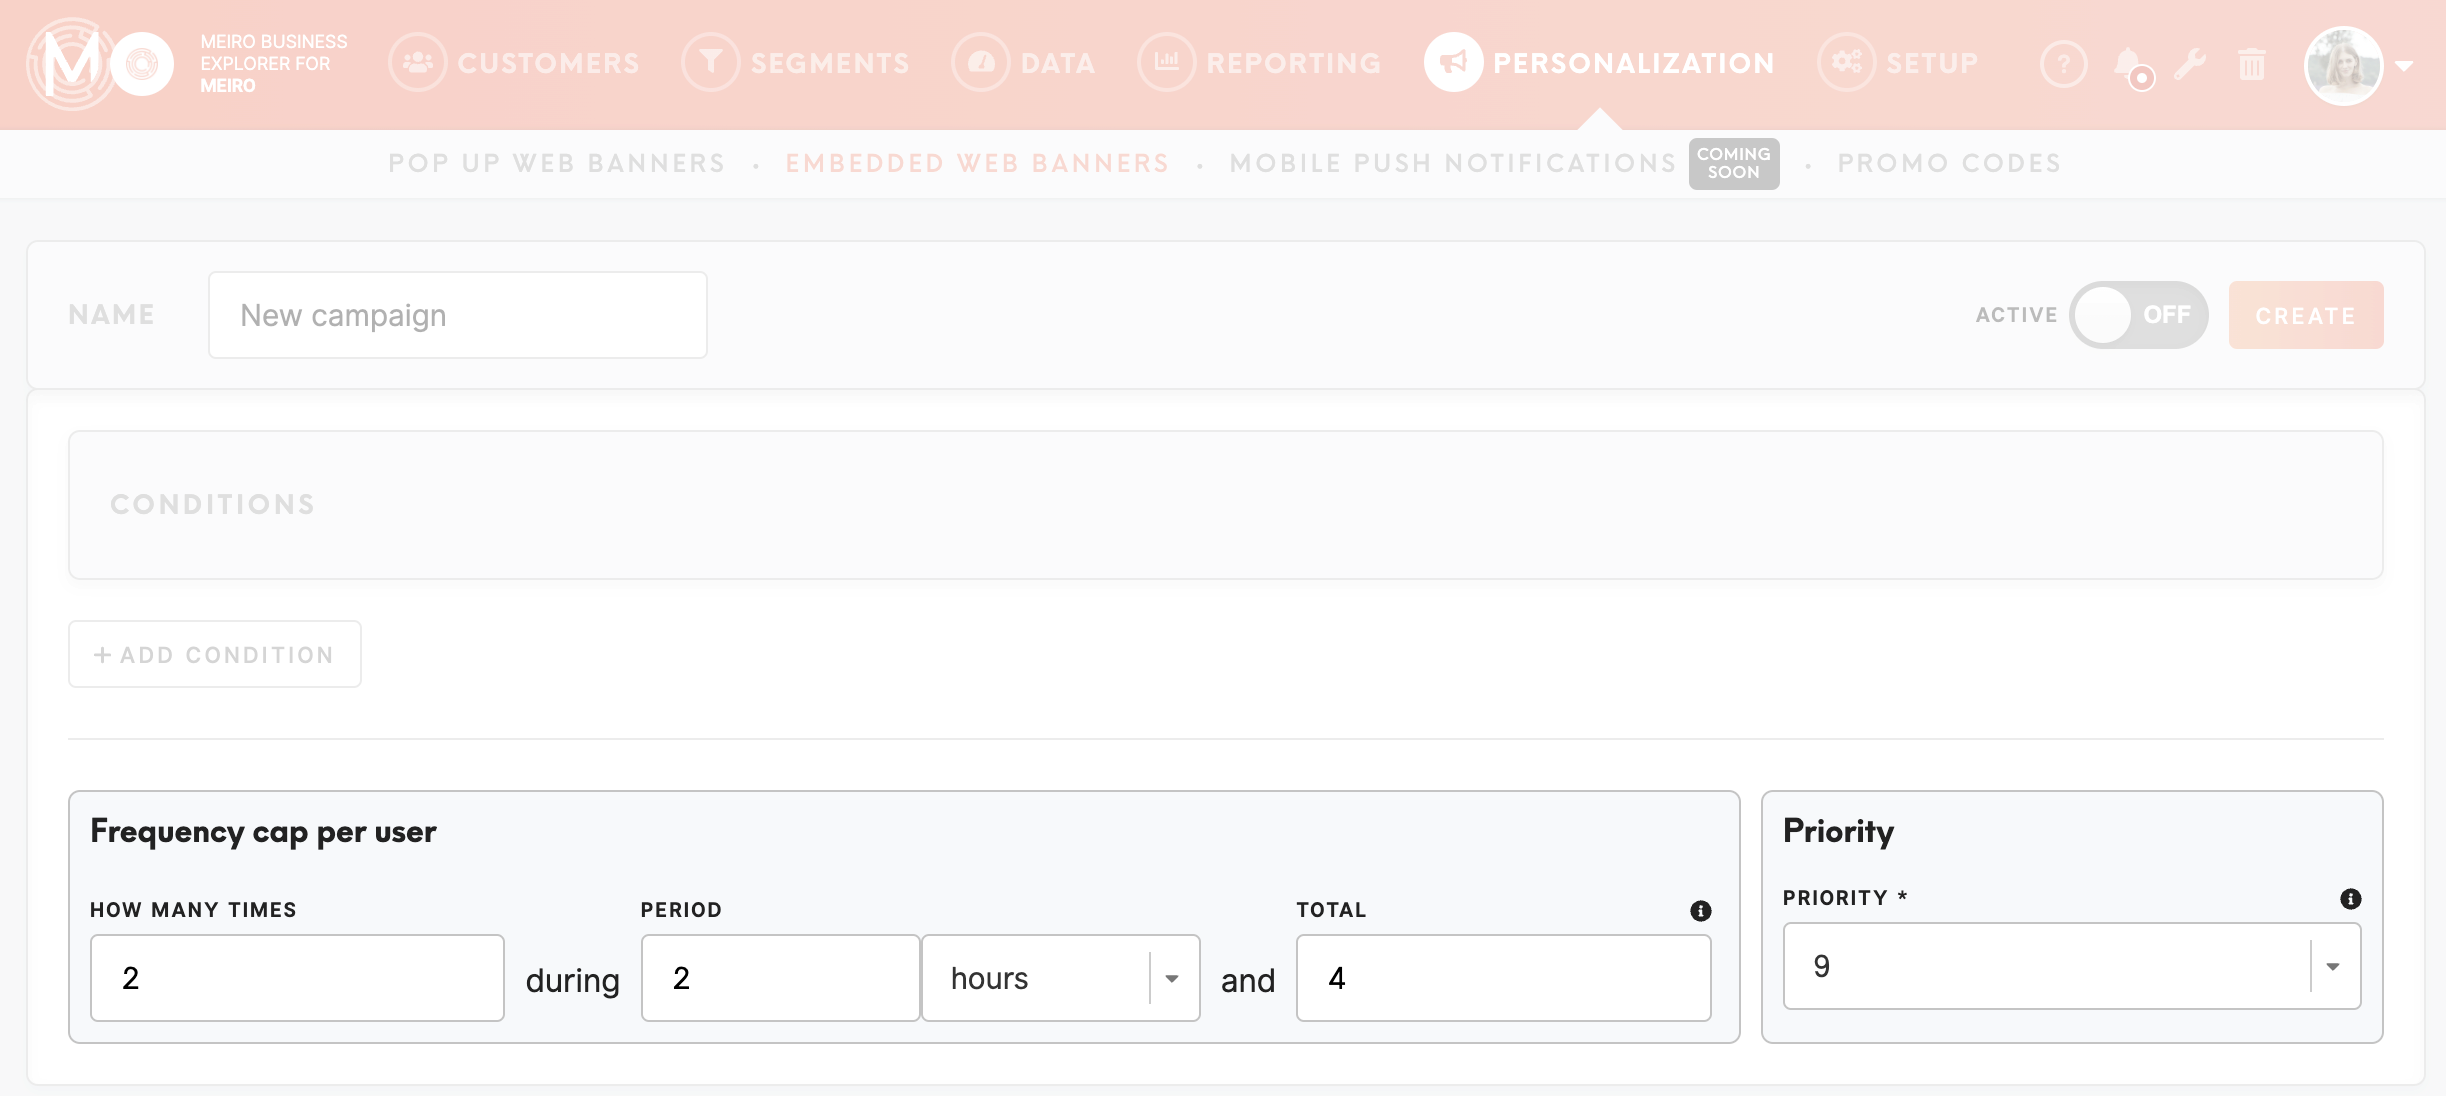Show the Priority info tooltip icon
The height and width of the screenshot is (1096, 2446).
(x=2350, y=898)
